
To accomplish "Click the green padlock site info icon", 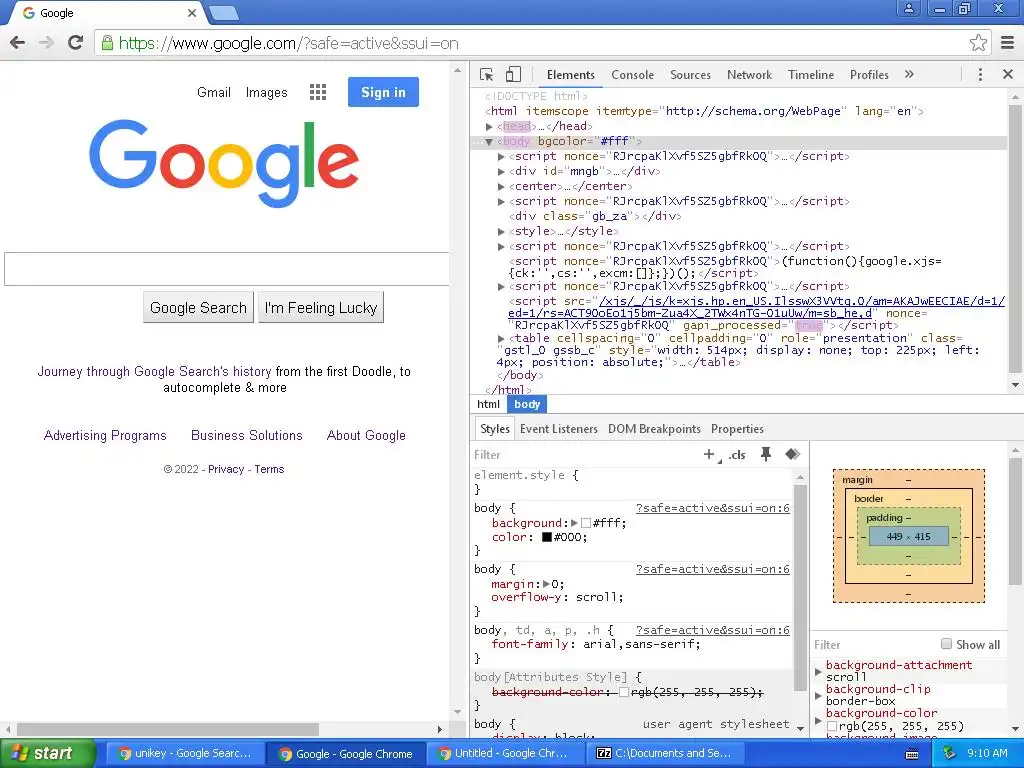I will [107, 43].
